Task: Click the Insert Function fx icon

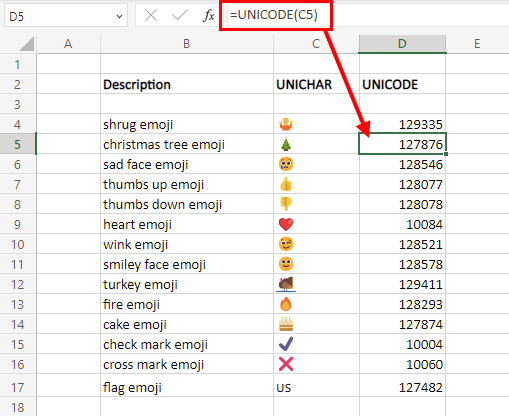Action: 209,15
